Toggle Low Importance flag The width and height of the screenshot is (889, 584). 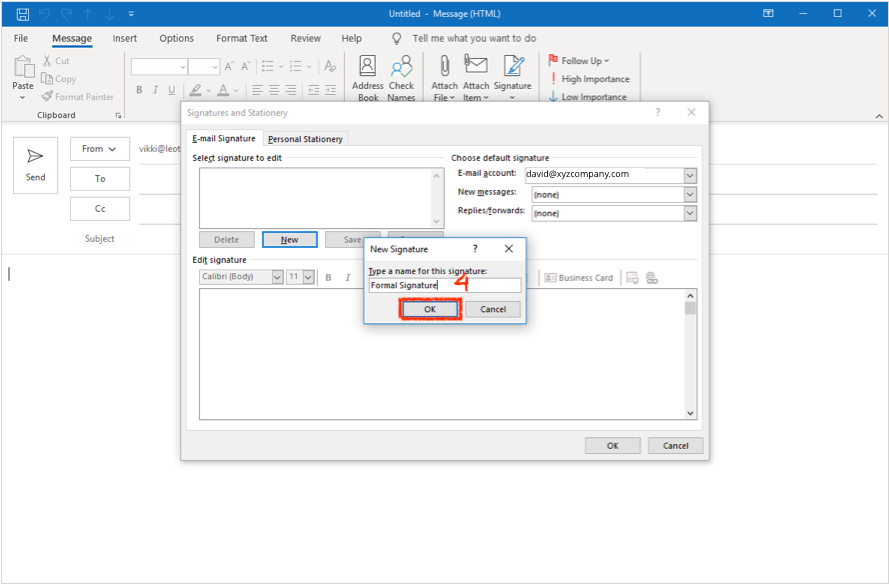tap(588, 97)
